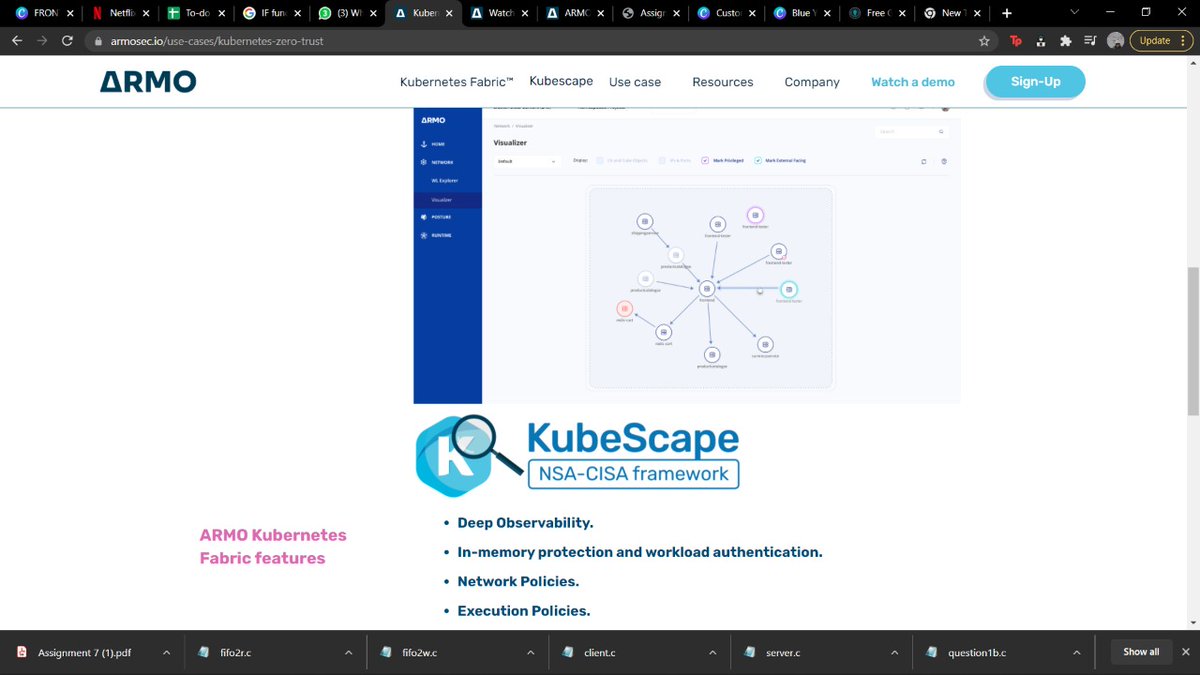This screenshot has width=1200, height=675.
Task: Expand options for the client.c download
Action: pos(713,652)
